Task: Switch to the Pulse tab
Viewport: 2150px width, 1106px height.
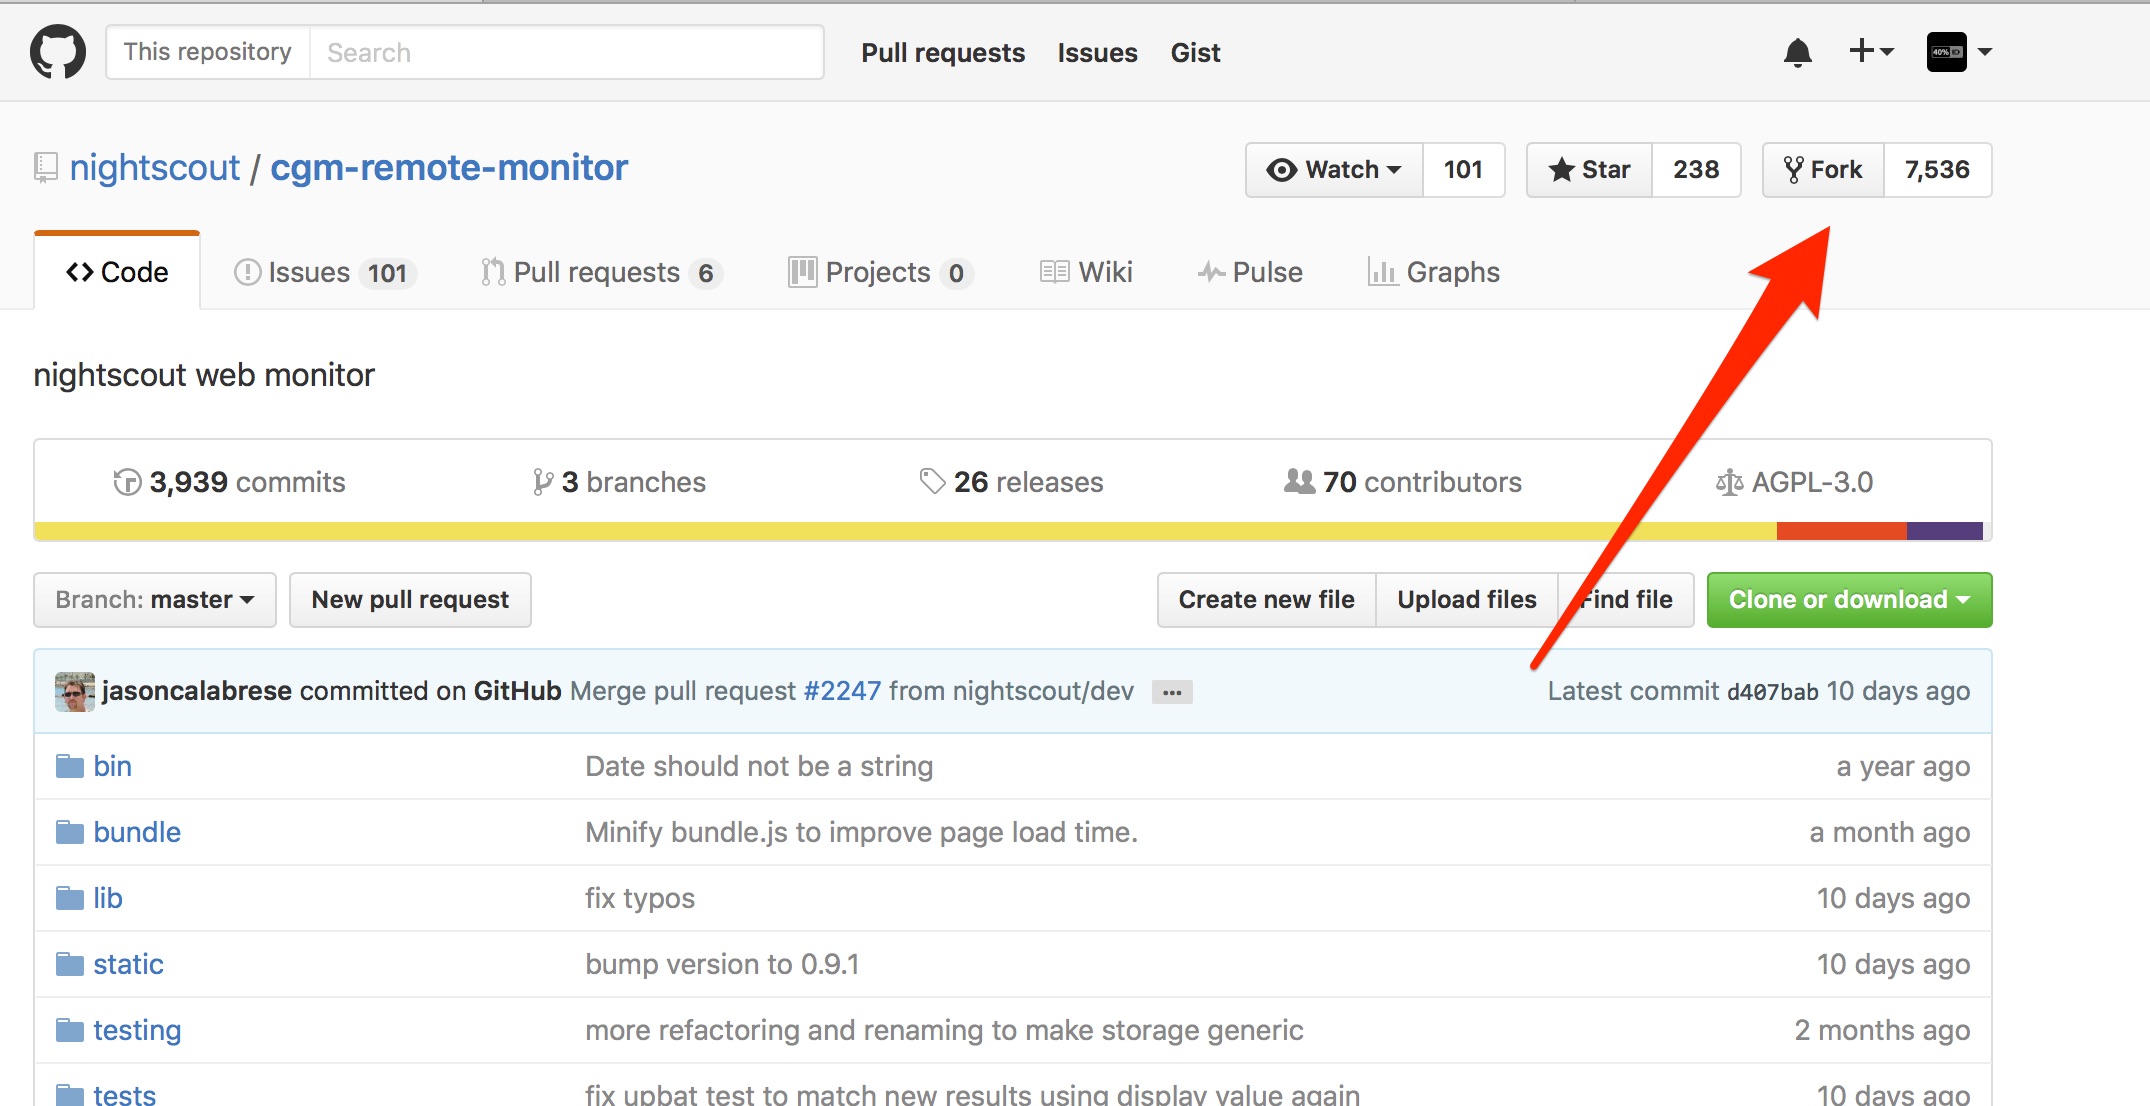Action: [x=1250, y=272]
